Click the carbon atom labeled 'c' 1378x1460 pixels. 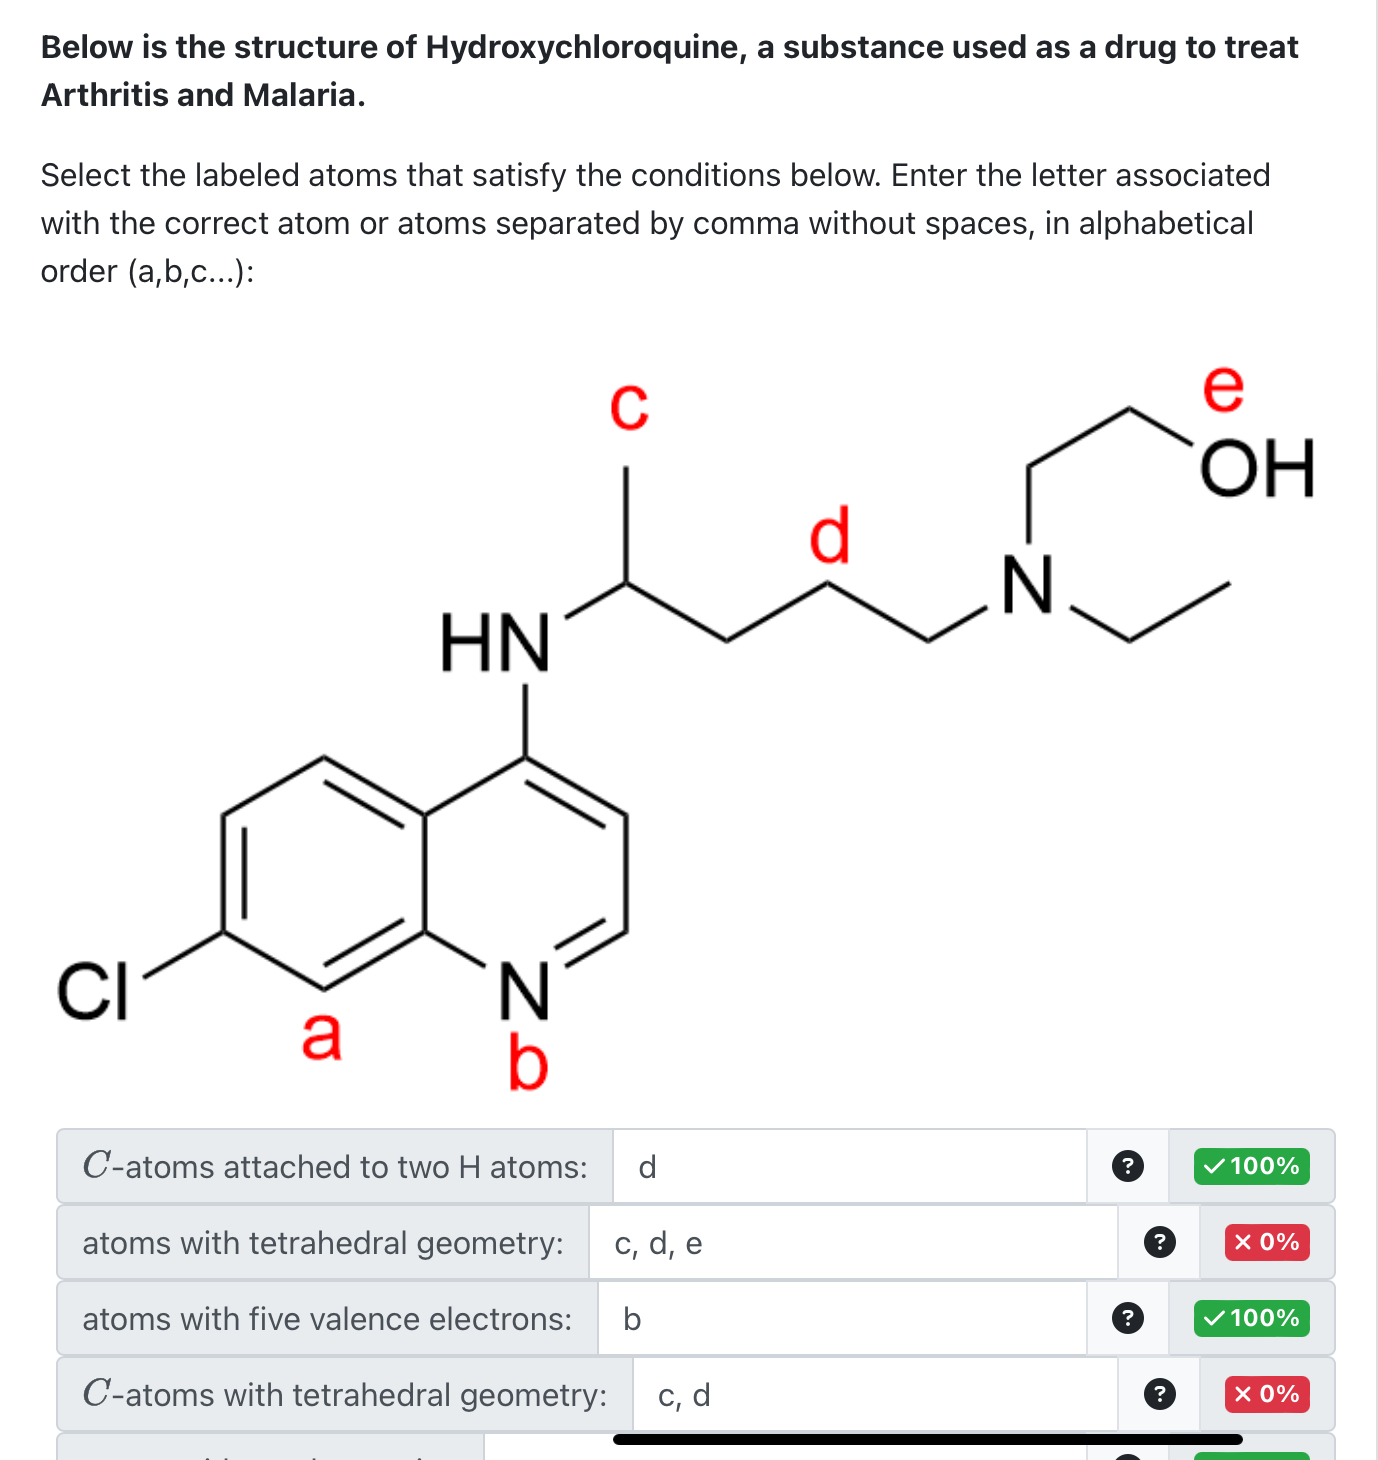click(x=630, y=407)
